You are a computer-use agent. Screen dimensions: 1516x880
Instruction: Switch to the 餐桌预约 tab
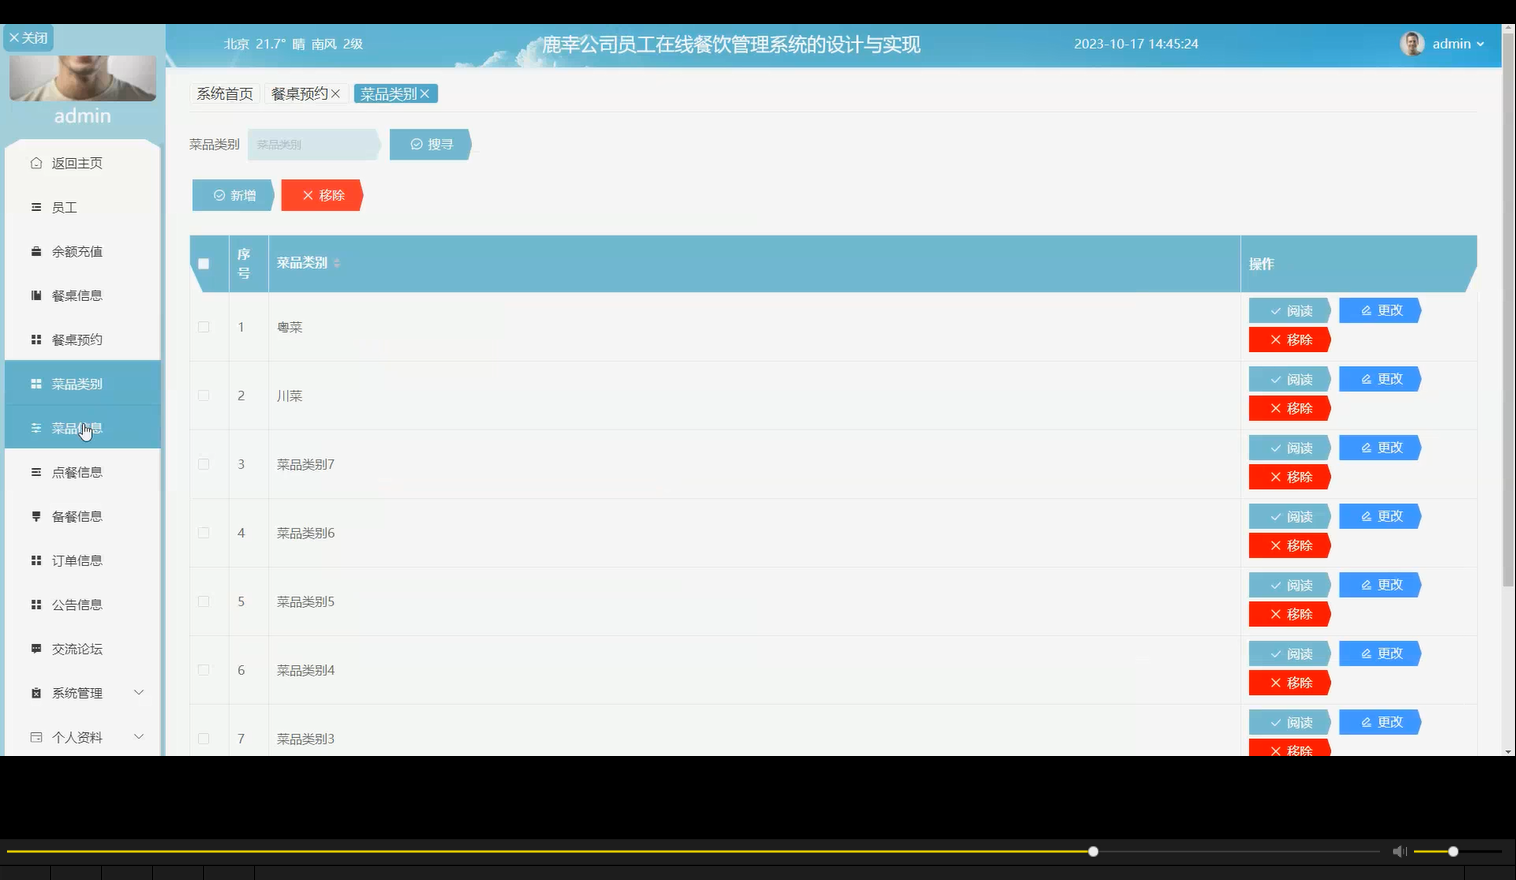[x=300, y=93]
